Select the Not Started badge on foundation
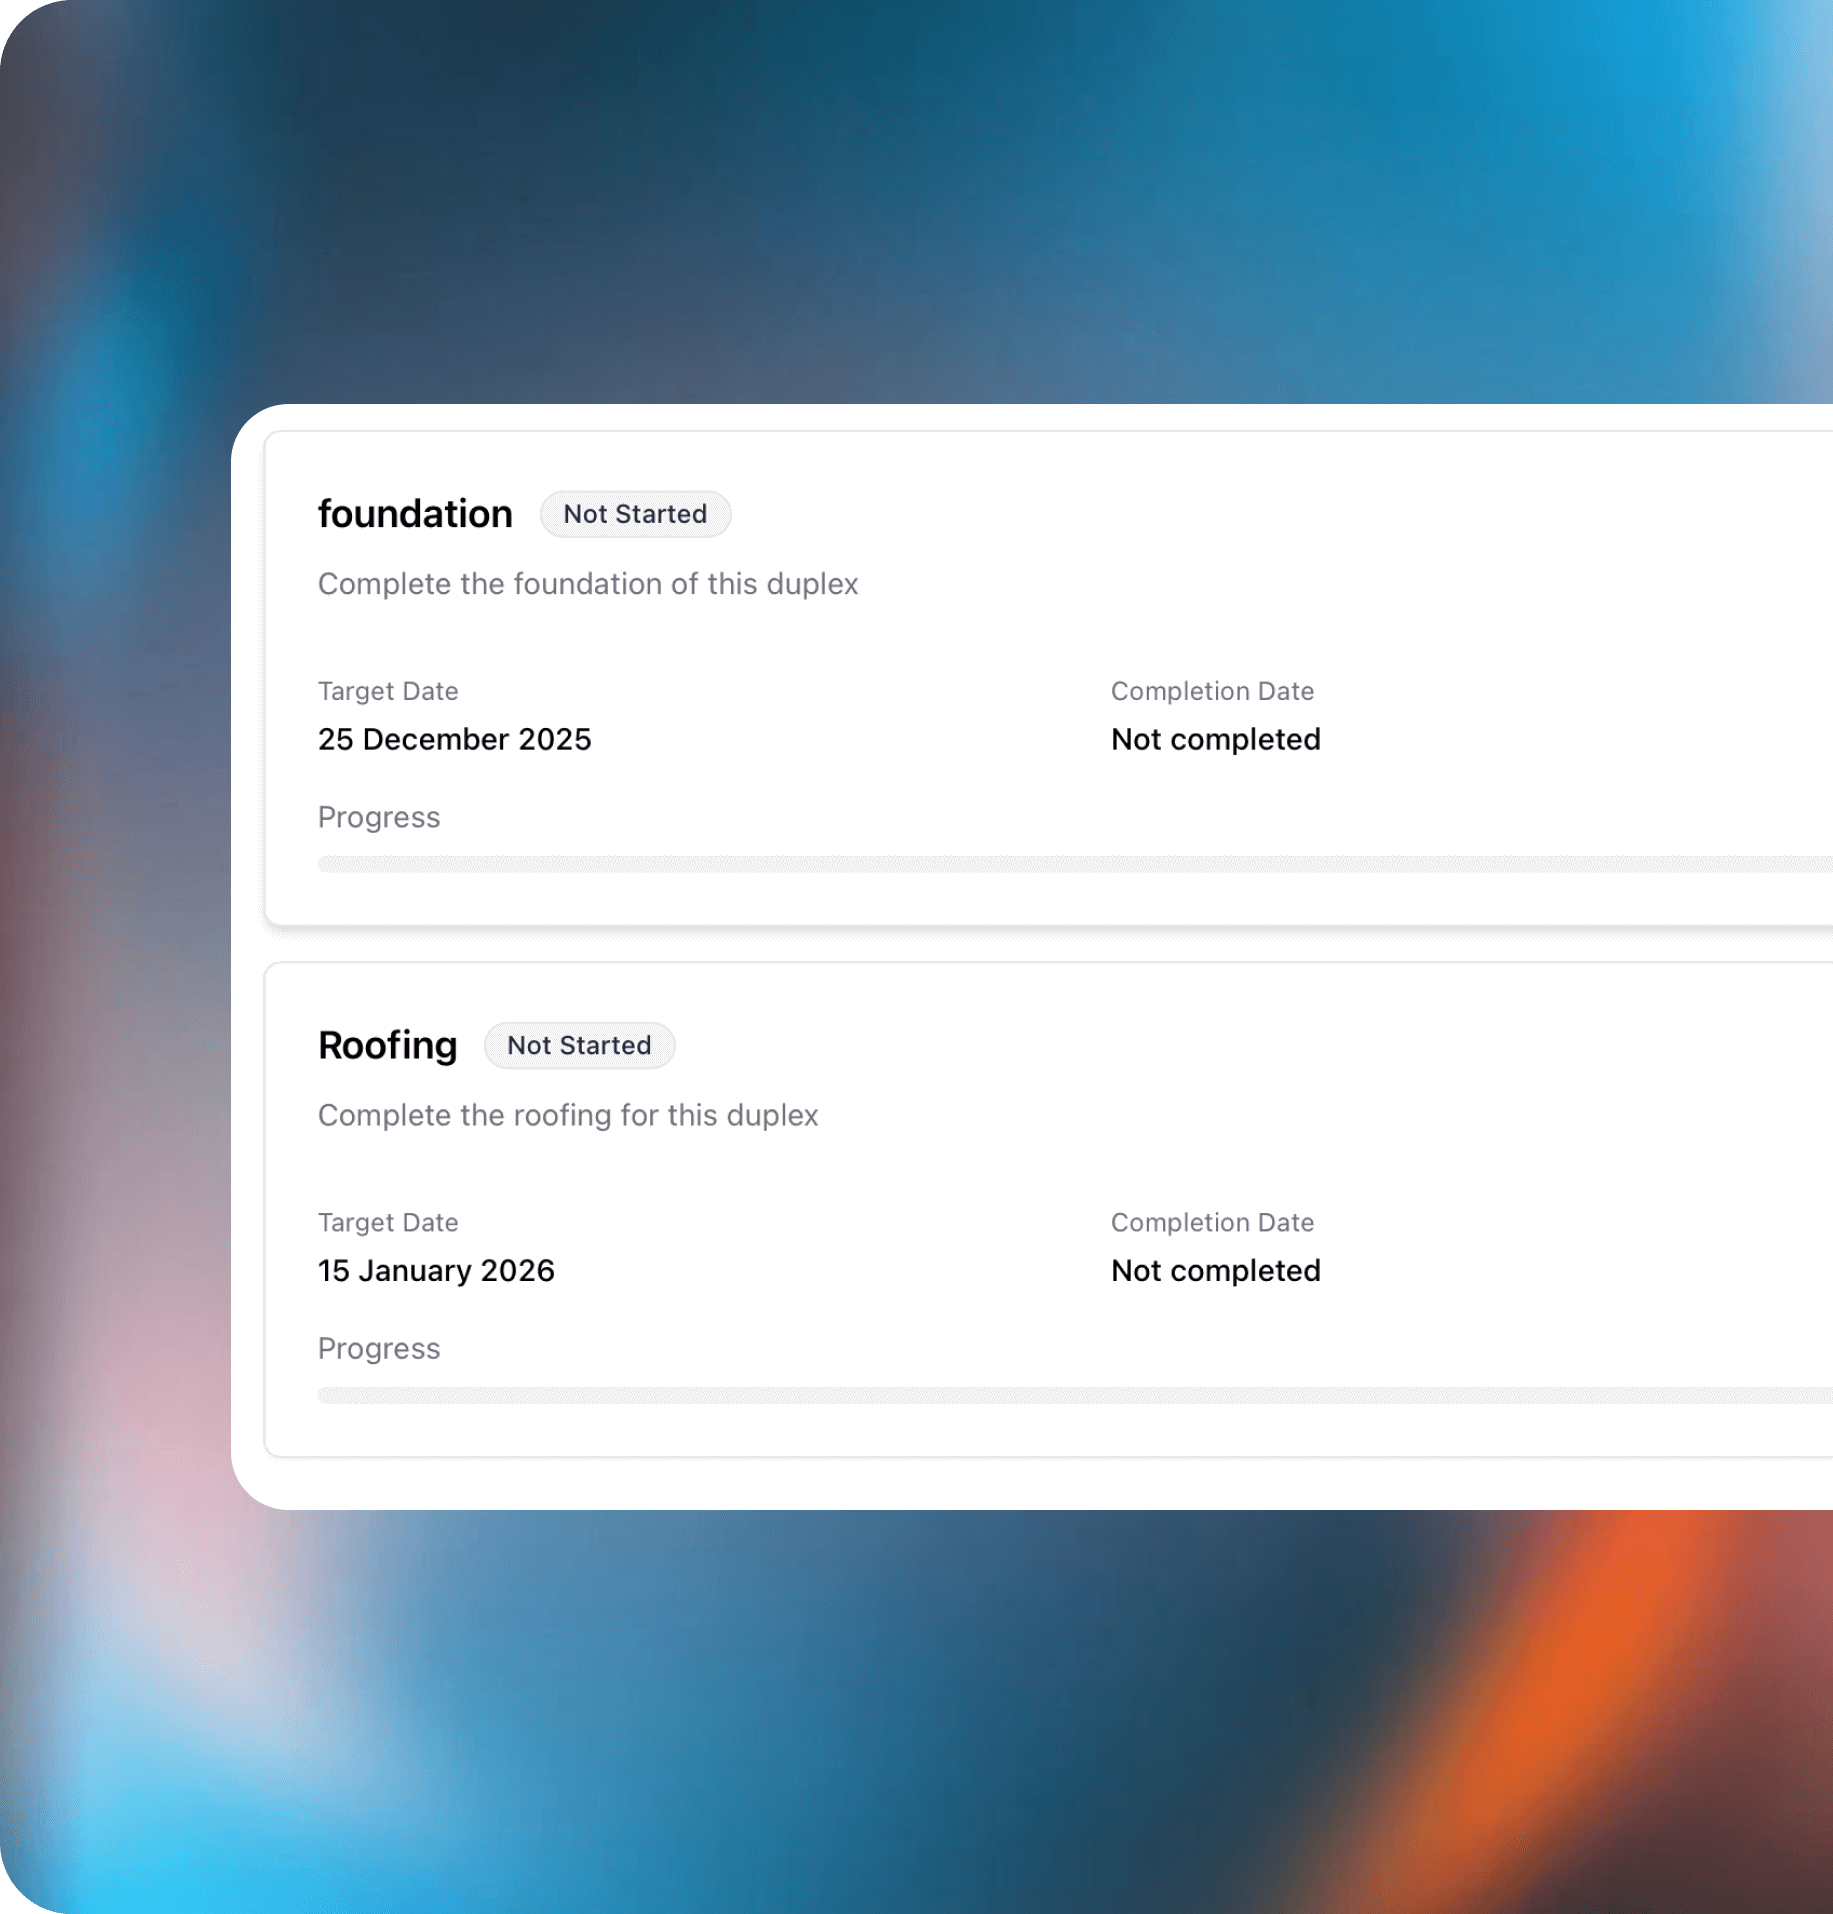This screenshot has height=1914, width=1833. click(x=635, y=513)
